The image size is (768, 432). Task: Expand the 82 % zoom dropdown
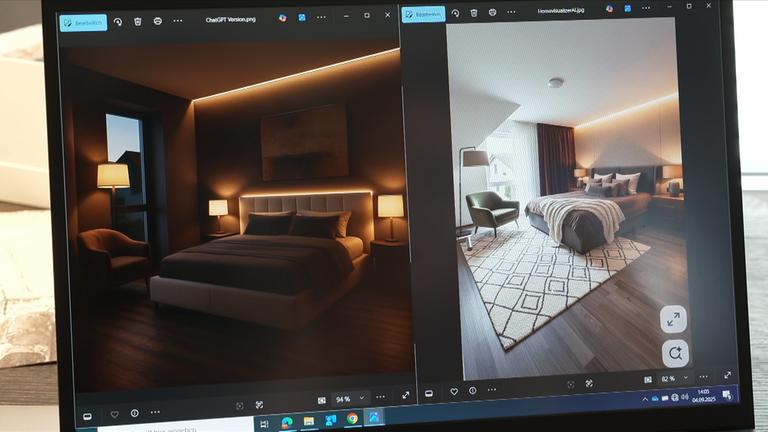click(x=686, y=379)
